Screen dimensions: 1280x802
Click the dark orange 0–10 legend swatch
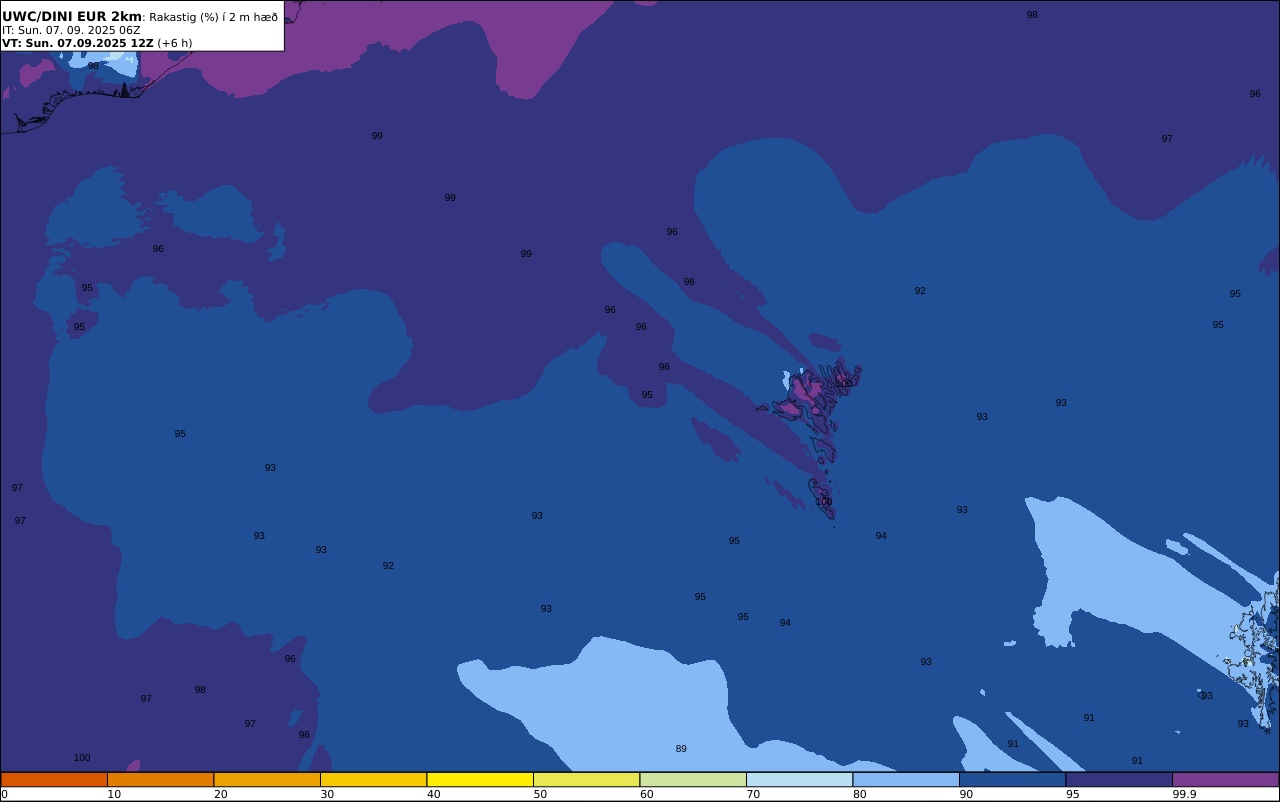pyautogui.click(x=54, y=779)
